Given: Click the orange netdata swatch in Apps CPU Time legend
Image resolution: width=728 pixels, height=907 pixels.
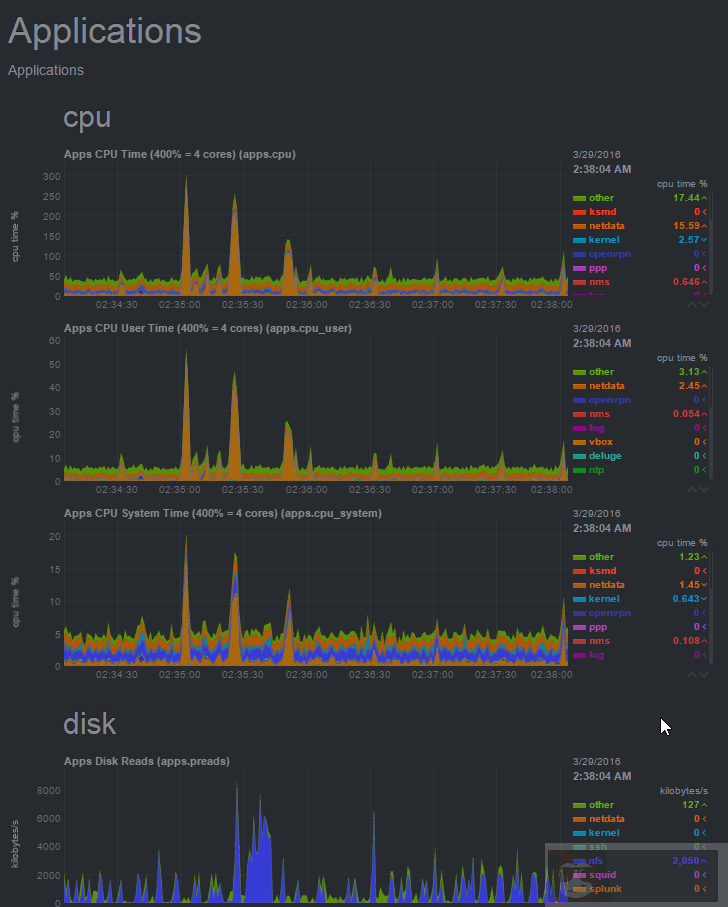Looking at the screenshot, I should coord(578,226).
